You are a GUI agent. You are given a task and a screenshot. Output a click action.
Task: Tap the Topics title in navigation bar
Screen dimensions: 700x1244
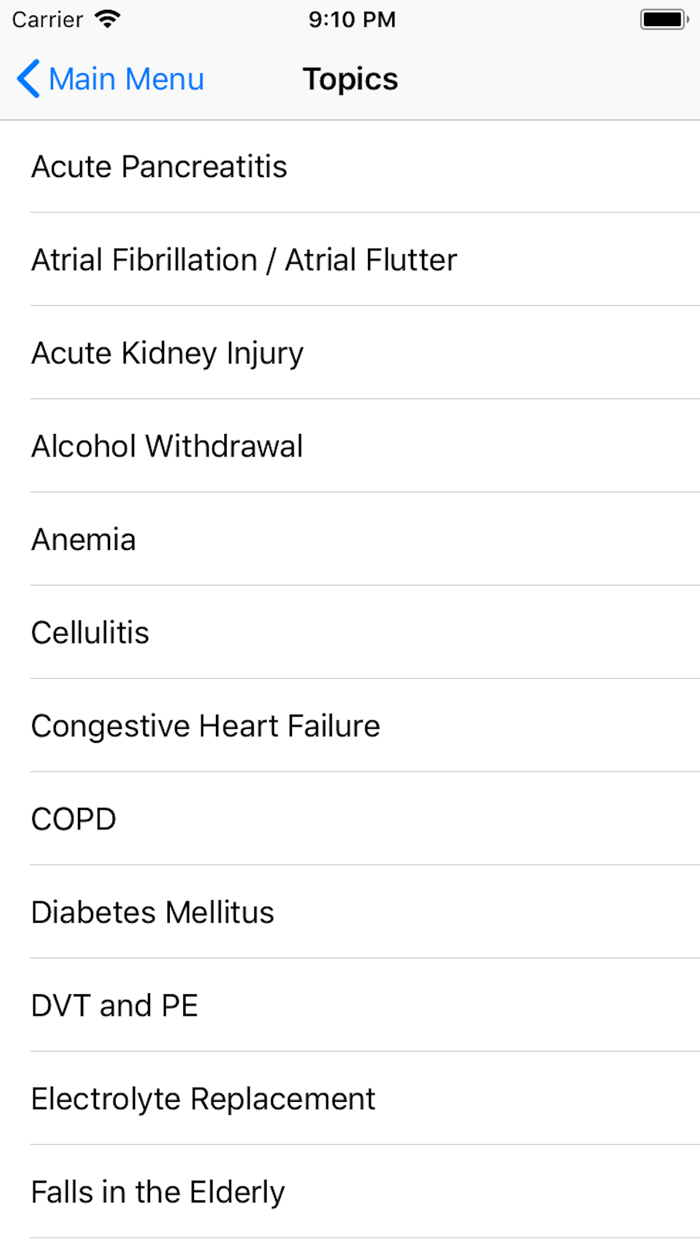pyautogui.click(x=350, y=79)
